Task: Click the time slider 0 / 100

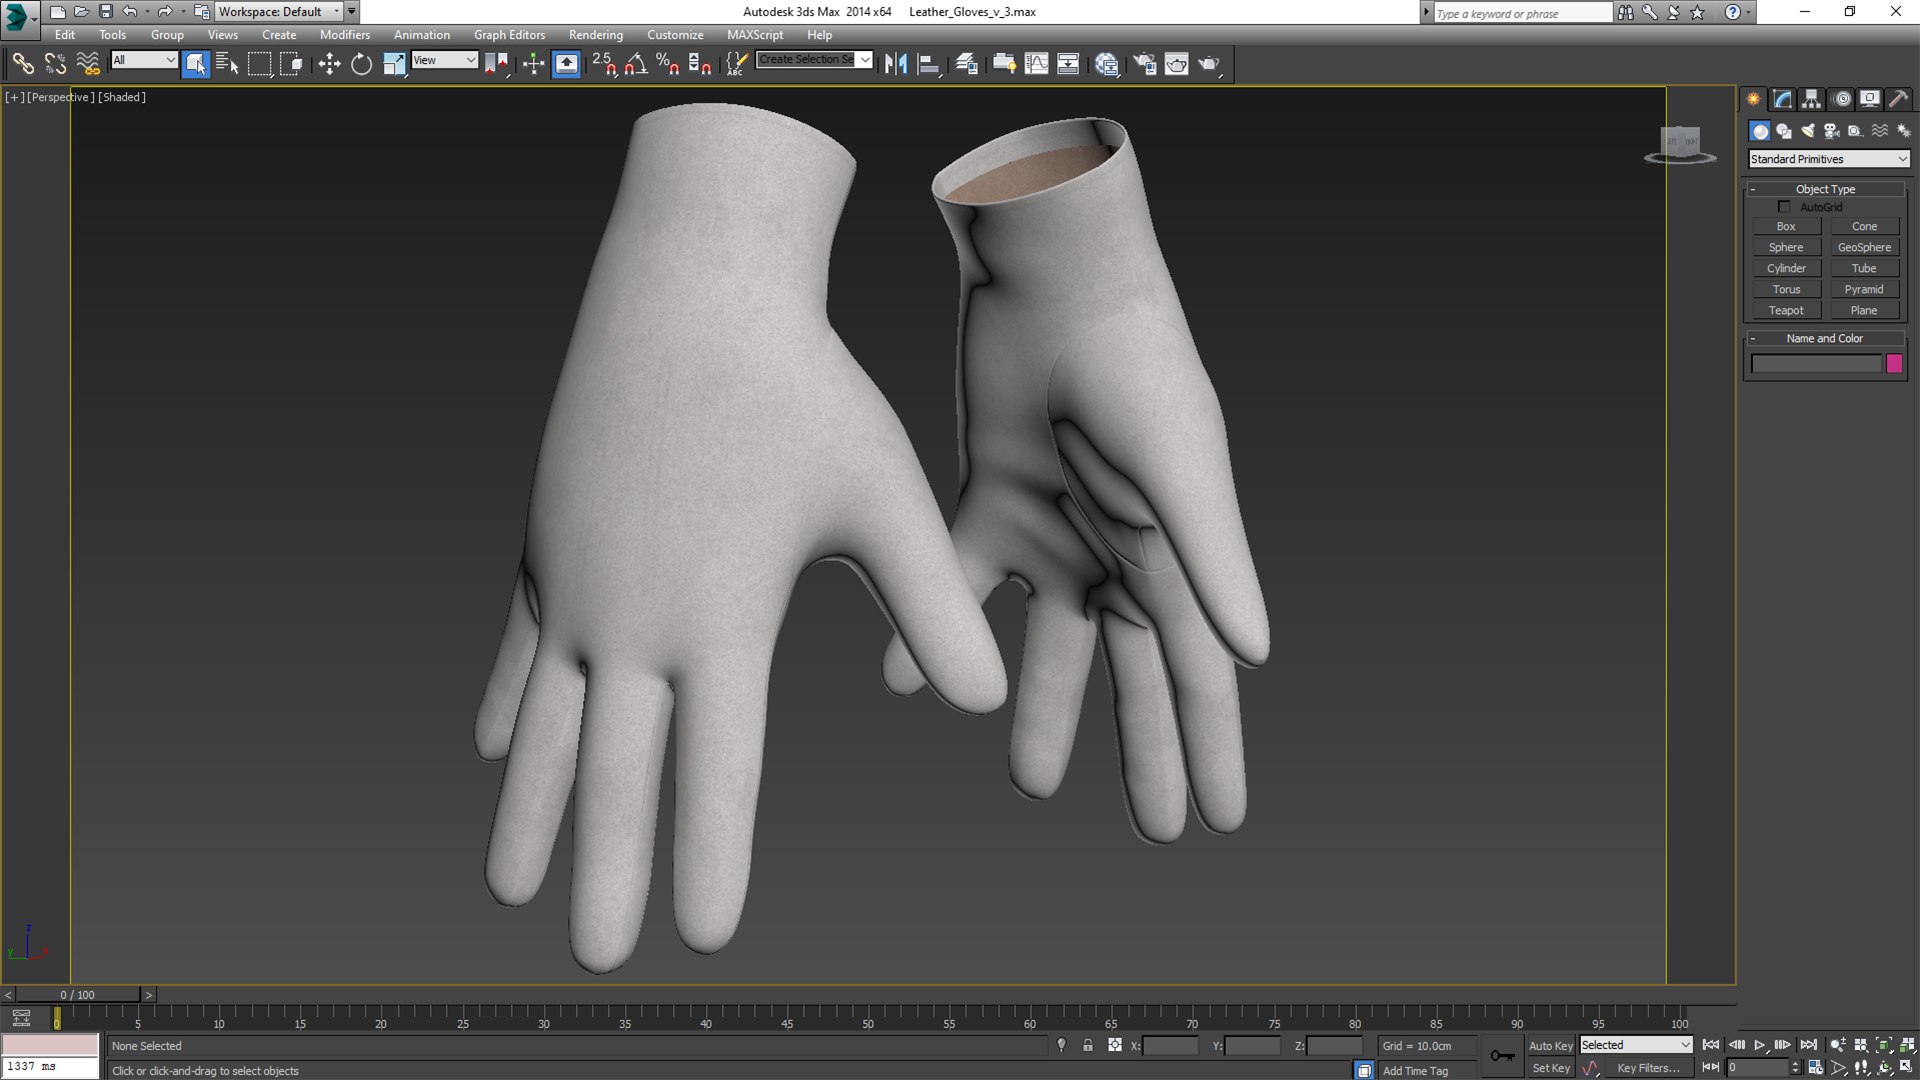Action: (x=77, y=995)
